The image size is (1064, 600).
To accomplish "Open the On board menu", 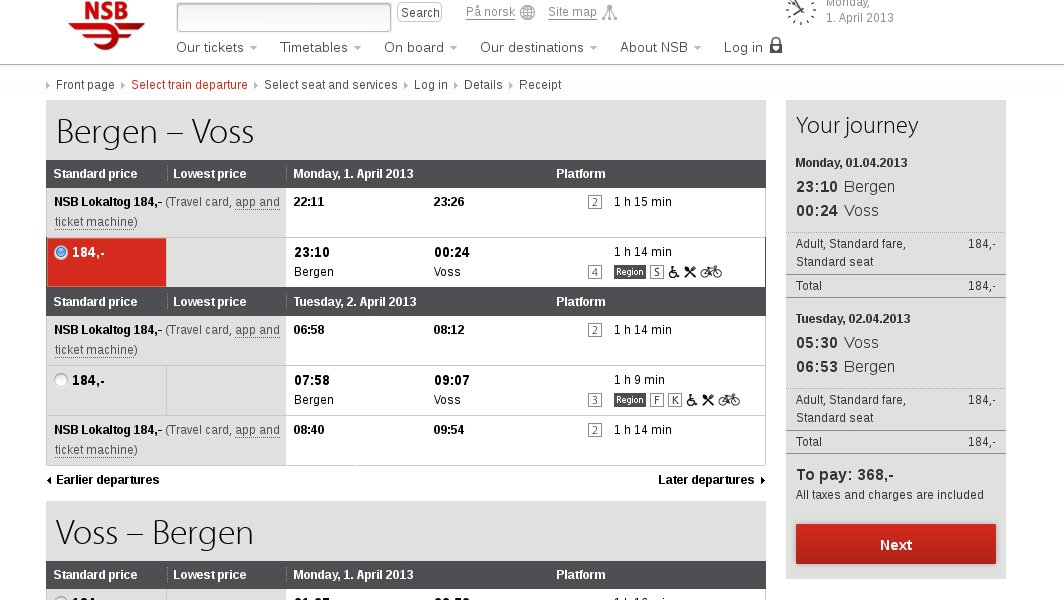I will tap(420, 47).
